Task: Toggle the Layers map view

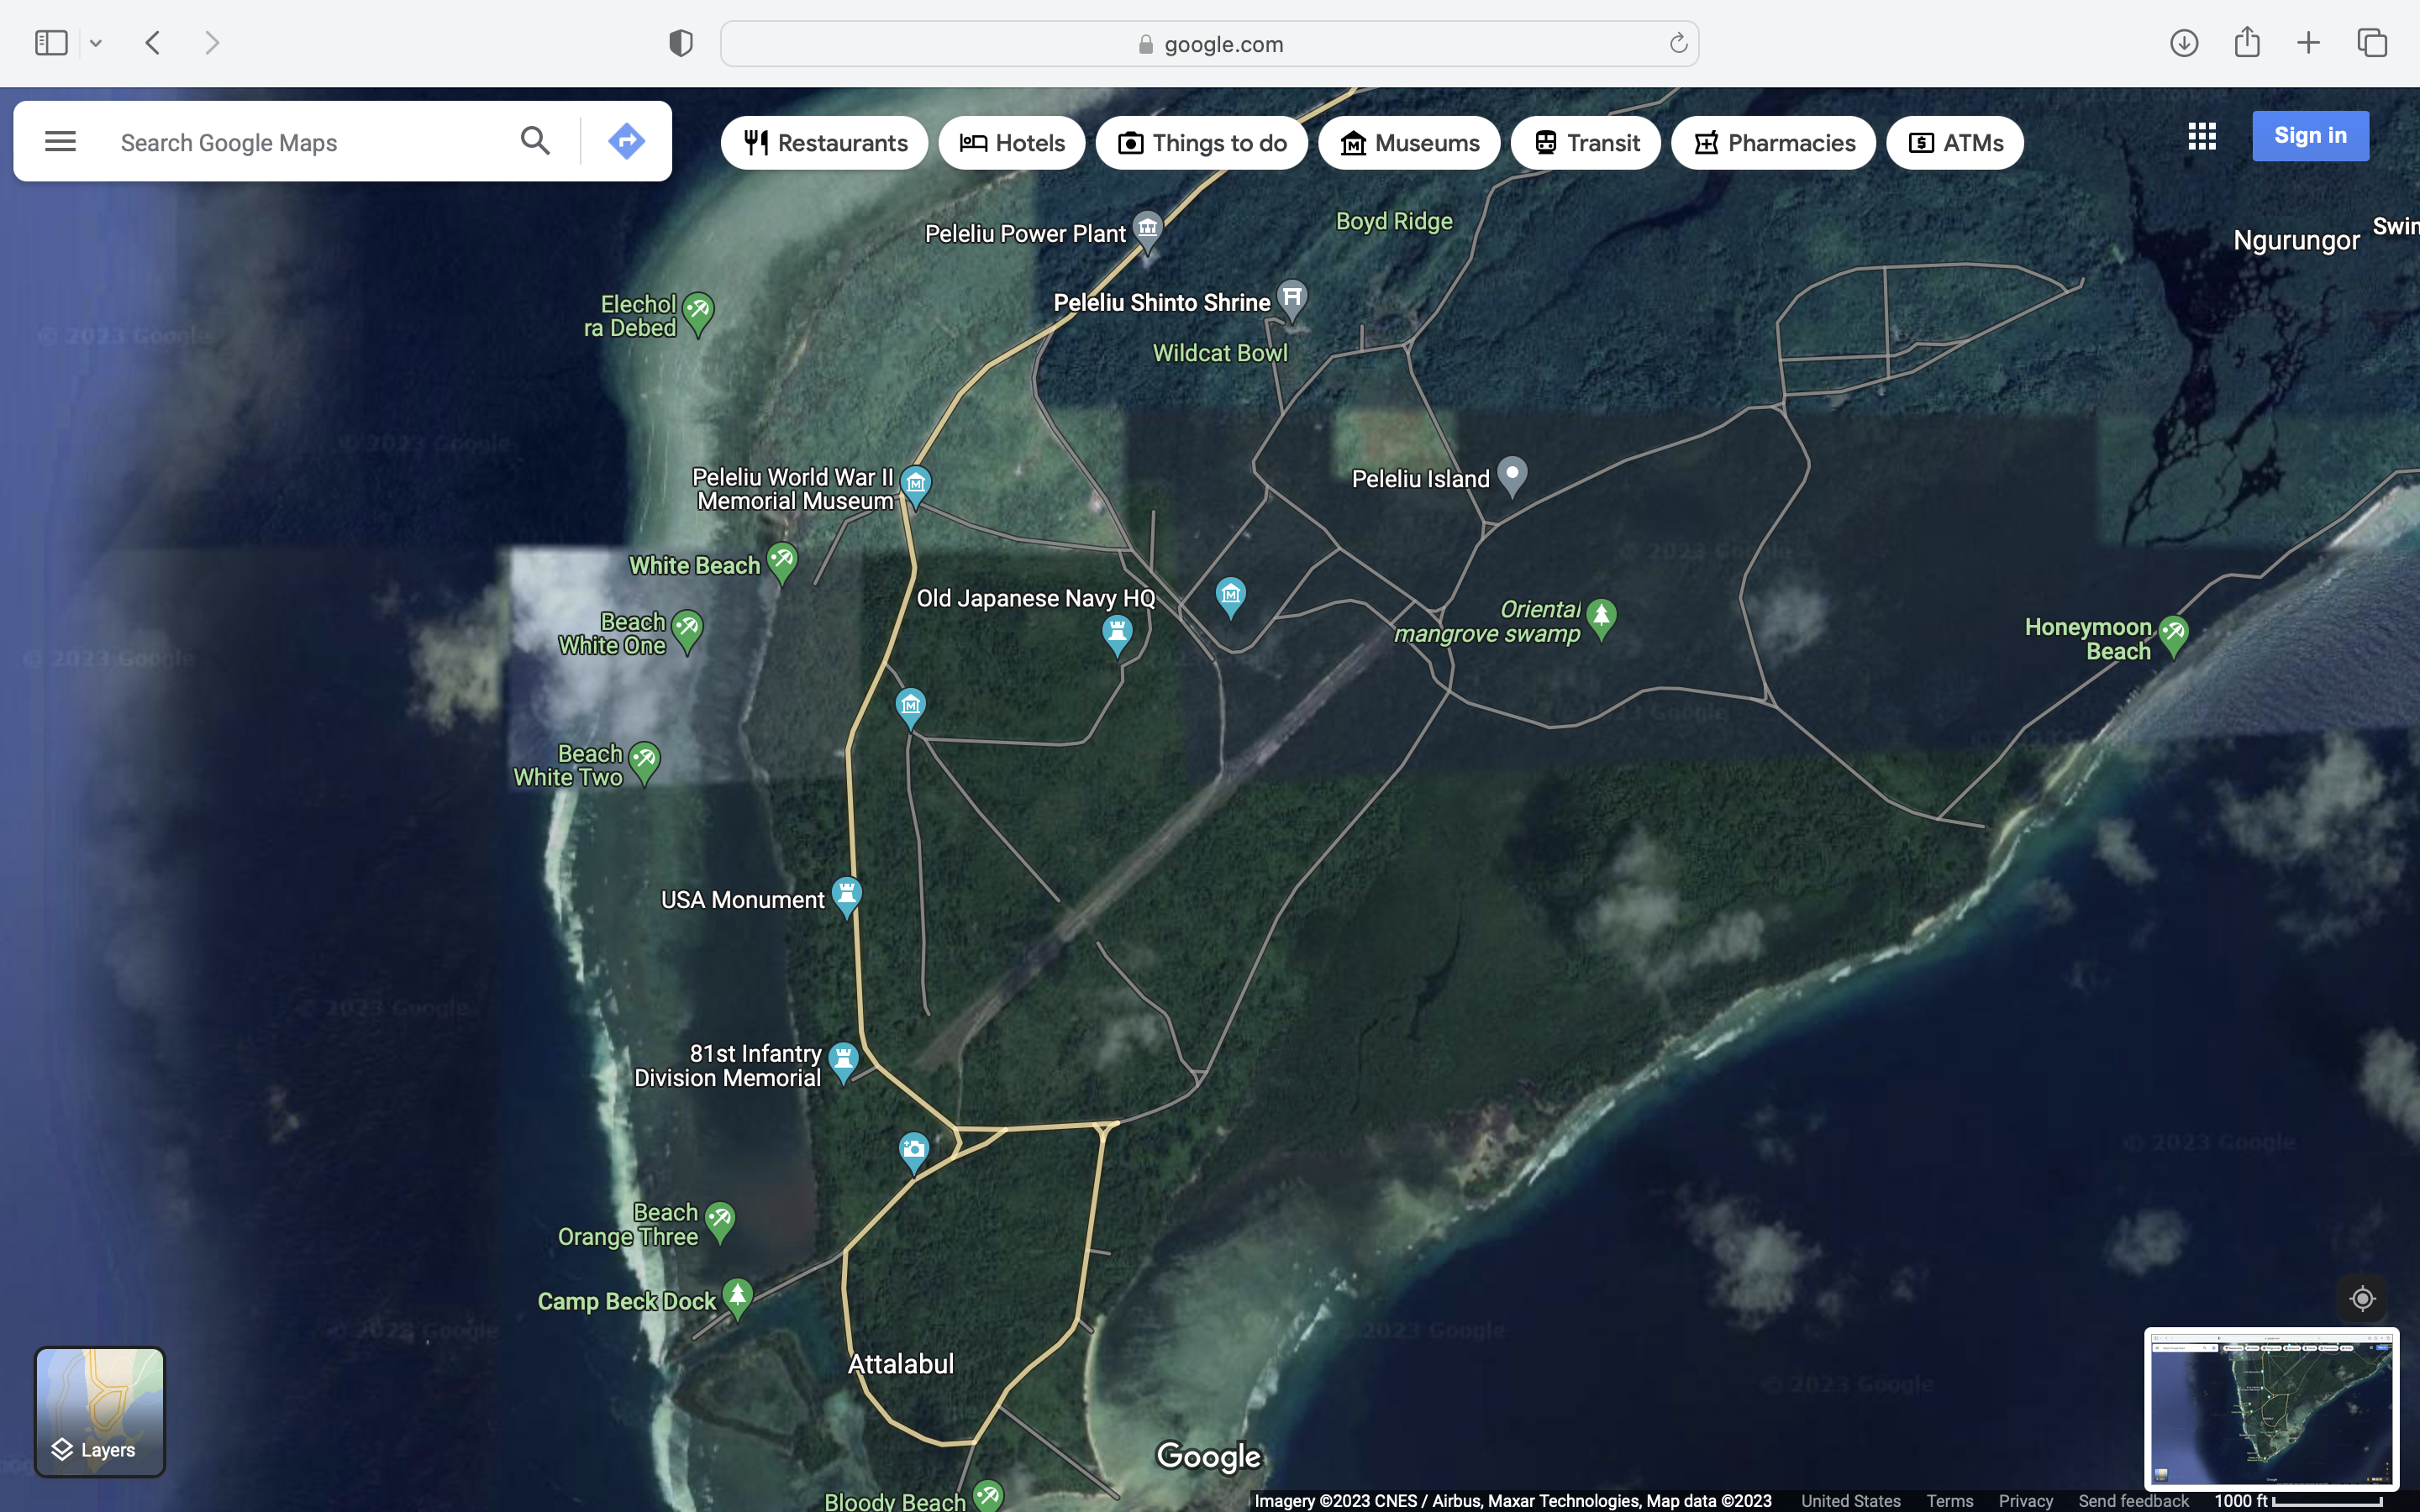Action: point(100,1411)
